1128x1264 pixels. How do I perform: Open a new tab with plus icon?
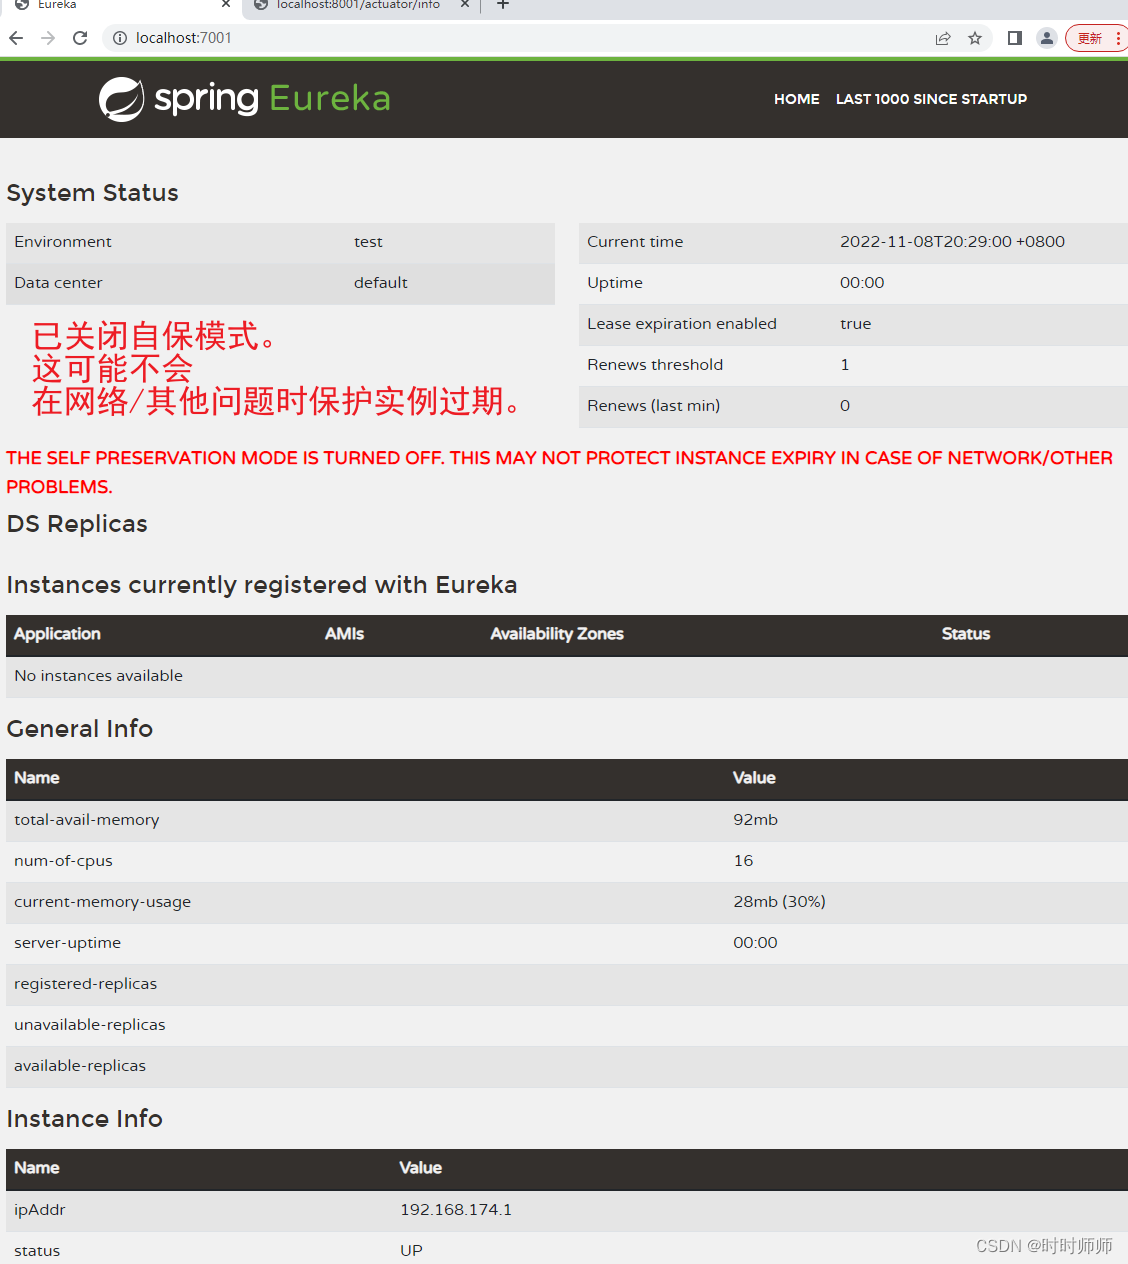pos(503,5)
